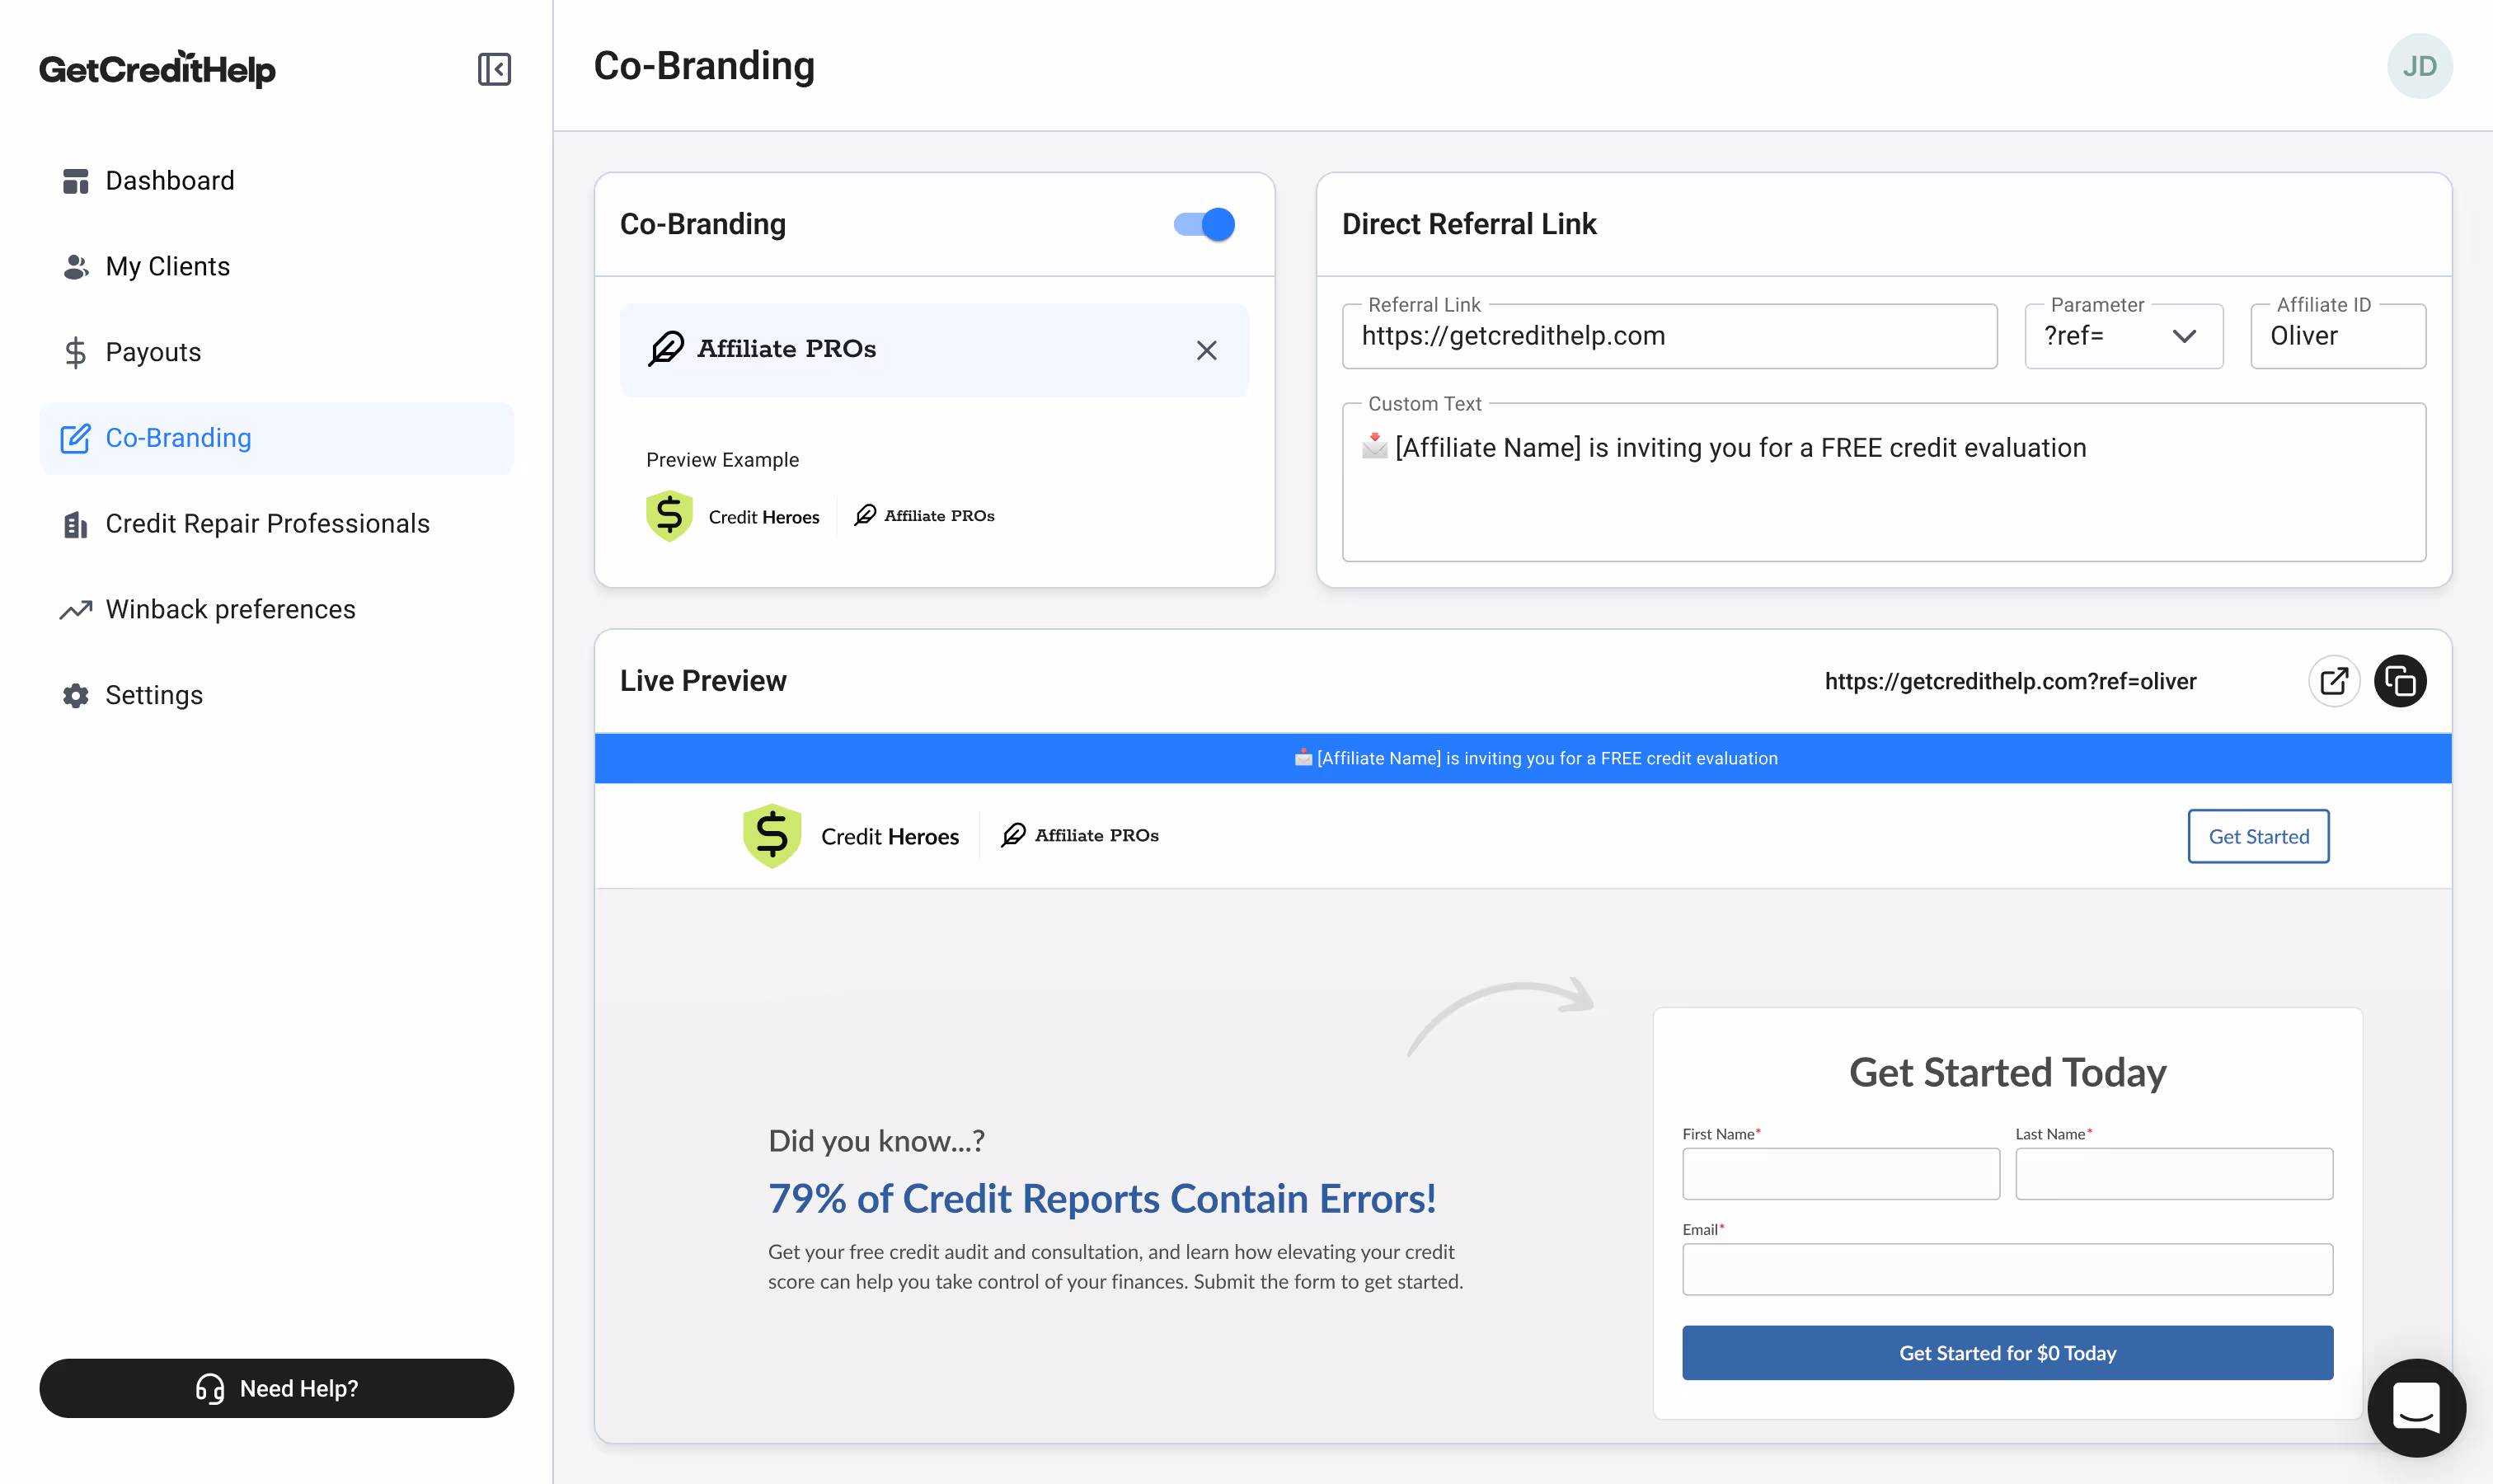The width and height of the screenshot is (2493, 1484).
Task: Open Winback preferences
Action: pyautogui.click(x=276, y=610)
